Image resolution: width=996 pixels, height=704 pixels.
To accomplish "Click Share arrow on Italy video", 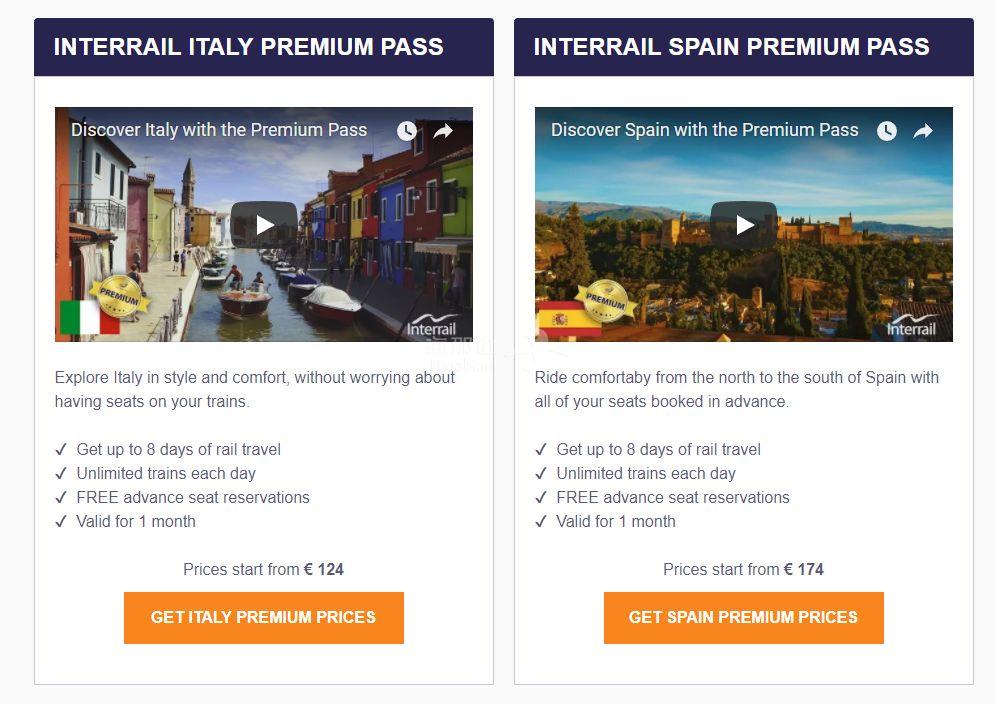I will [x=443, y=131].
